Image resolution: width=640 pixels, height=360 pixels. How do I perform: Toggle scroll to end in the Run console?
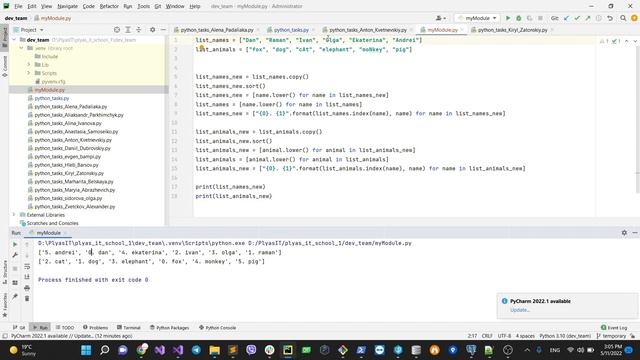pyautogui.click(x=27, y=277)
